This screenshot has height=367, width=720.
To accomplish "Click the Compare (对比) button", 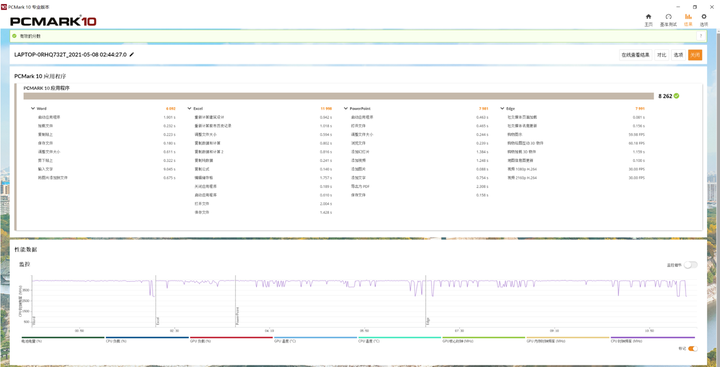I will pyautogui.click(x=661, y=55).
